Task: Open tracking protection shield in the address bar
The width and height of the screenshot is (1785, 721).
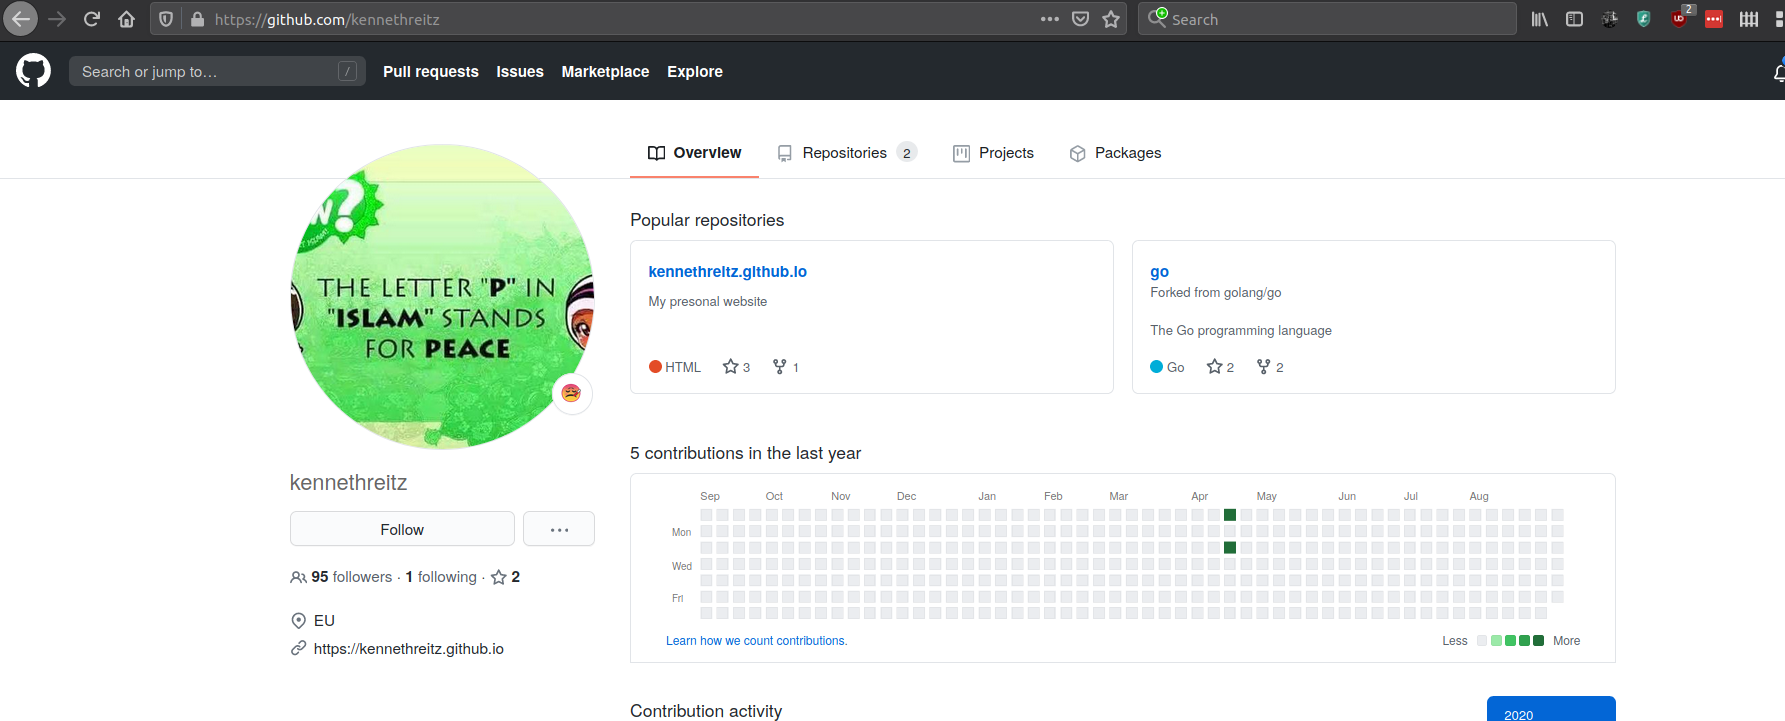Action: [166, 19]
